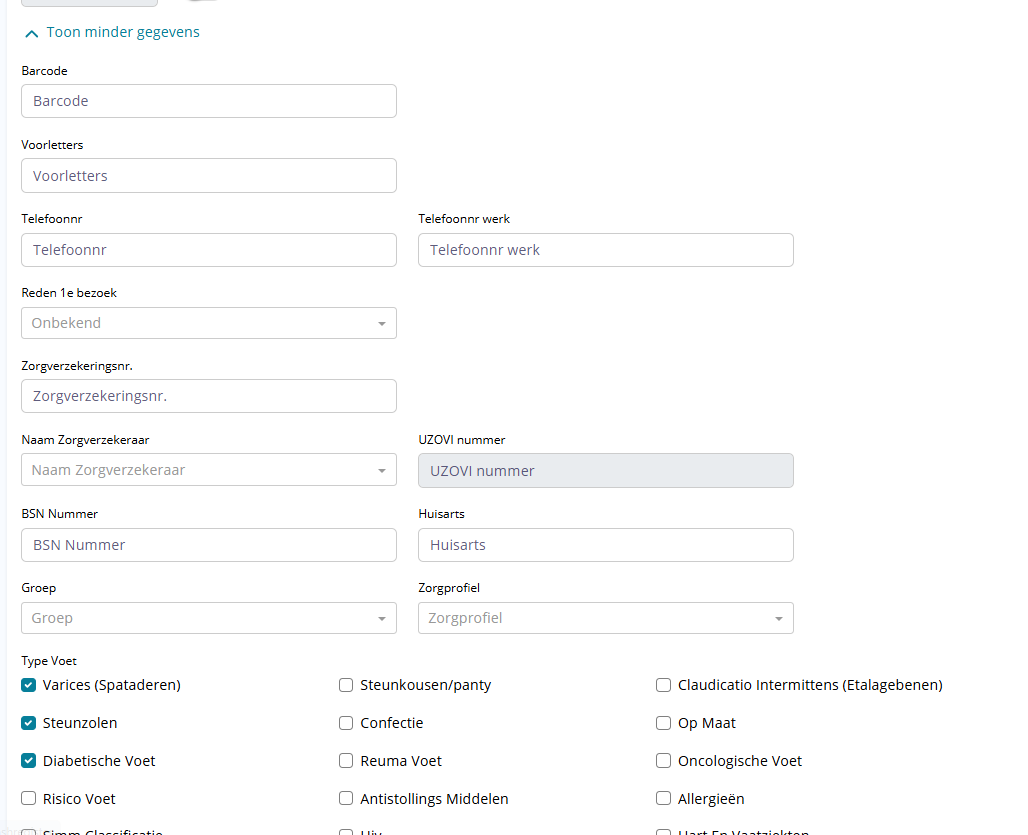The width and height of the screenshot is (1028, 835).
Task: Enable Claudicatio Intermittens (Etalagebenen) checkbox
Action: (x=663, y=685)
